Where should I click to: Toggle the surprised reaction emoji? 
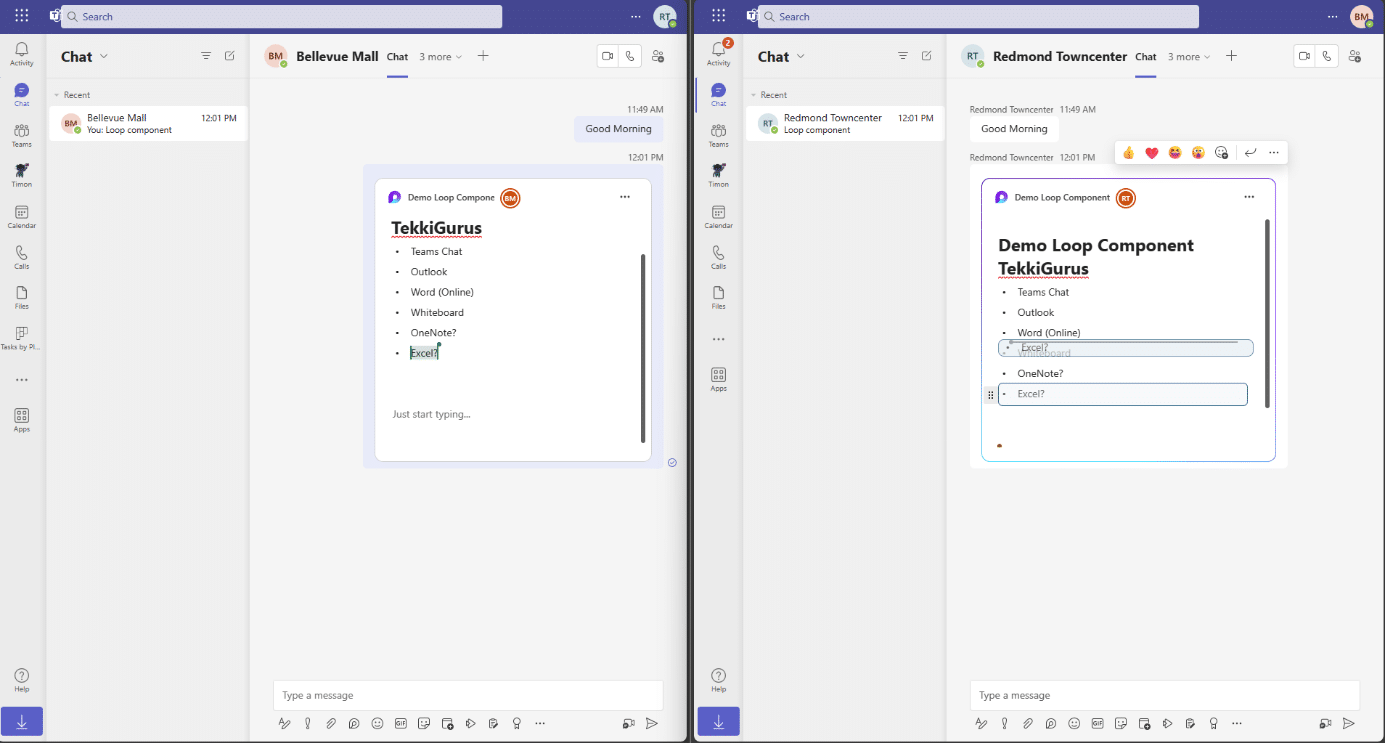(1197, 152)
